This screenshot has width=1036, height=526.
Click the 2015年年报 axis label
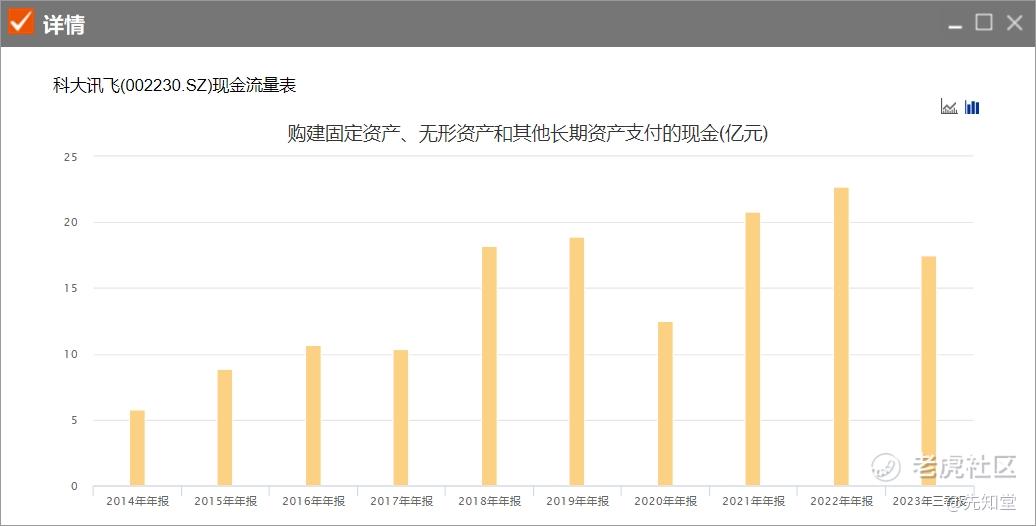pos(225,501)
